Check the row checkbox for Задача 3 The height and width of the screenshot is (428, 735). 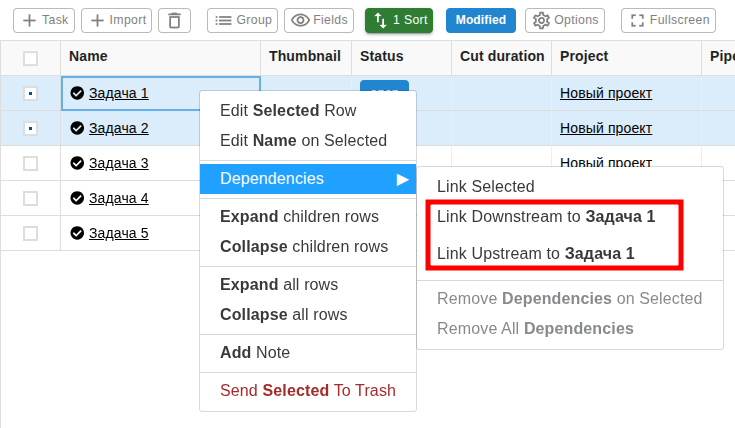point(30,163)
